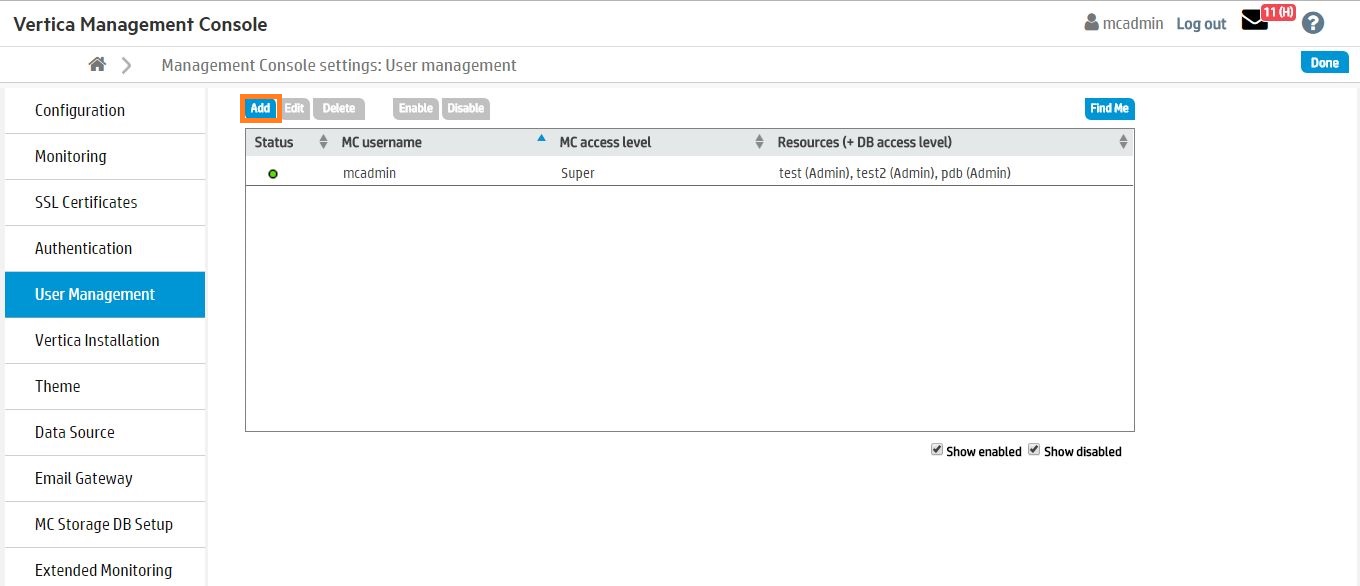Image resolution: width=1360 pixels, height=586 pixels.
Task: Toggle the Show disabled checkbox
Action: click(x=1034, y=450)
